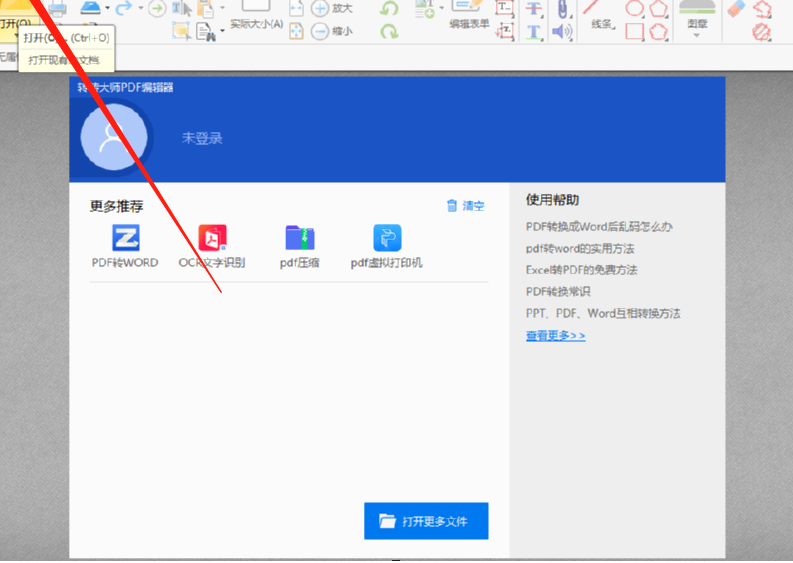Click the 未登录 not-logged-in label

pyautogui.click(x=202, y=138)
